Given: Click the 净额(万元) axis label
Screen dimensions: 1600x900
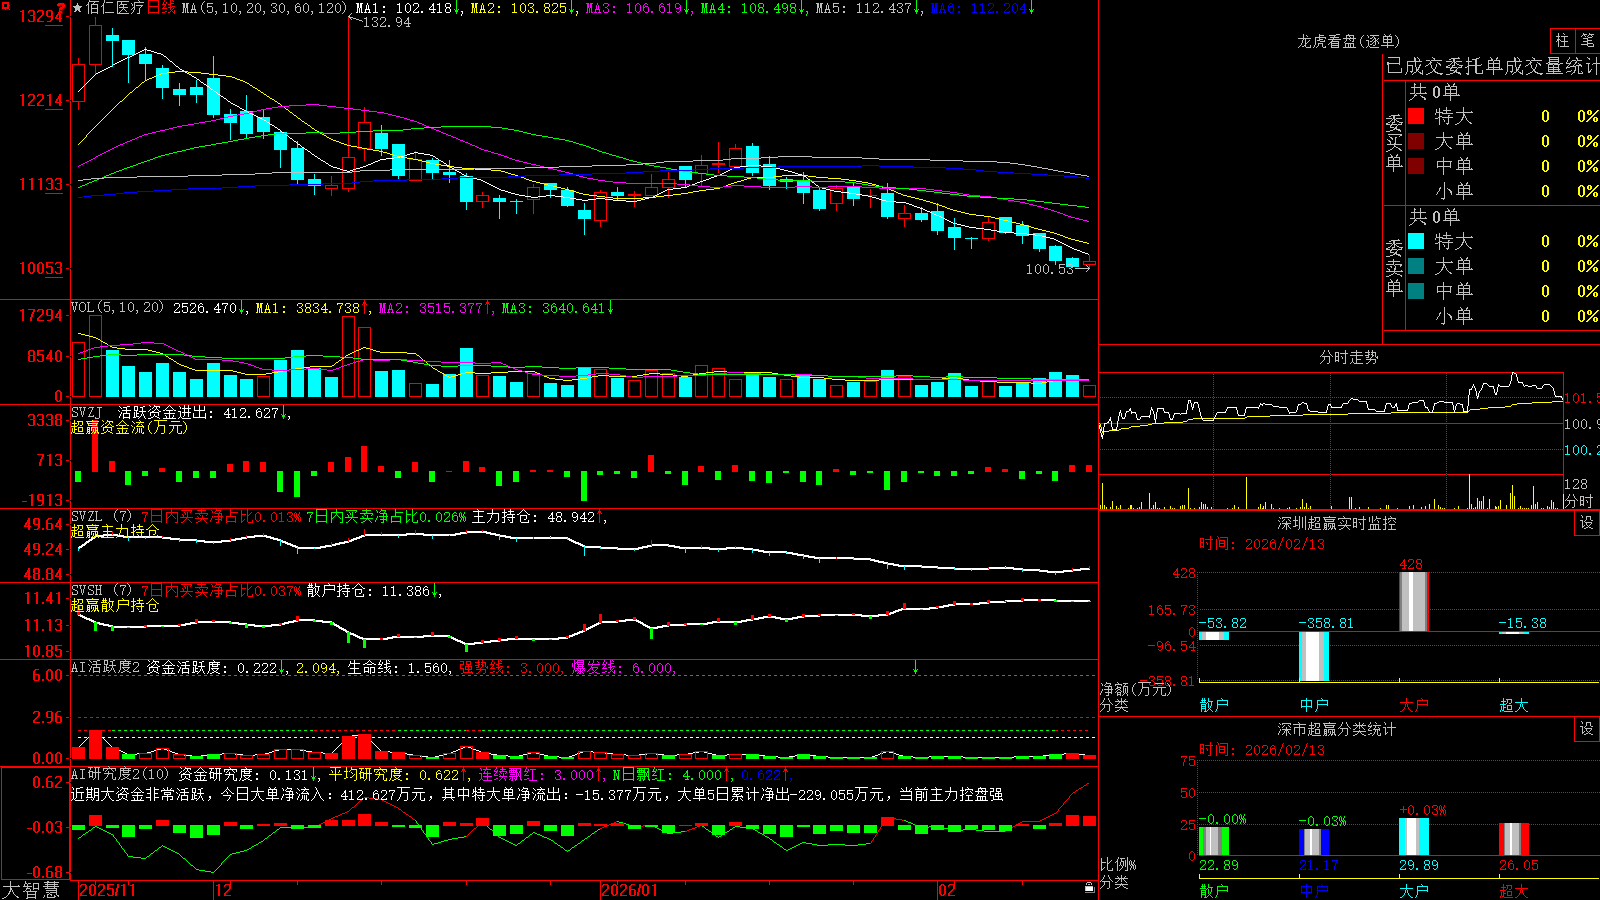Looking at the screenshot, I should pos(1135,689).
